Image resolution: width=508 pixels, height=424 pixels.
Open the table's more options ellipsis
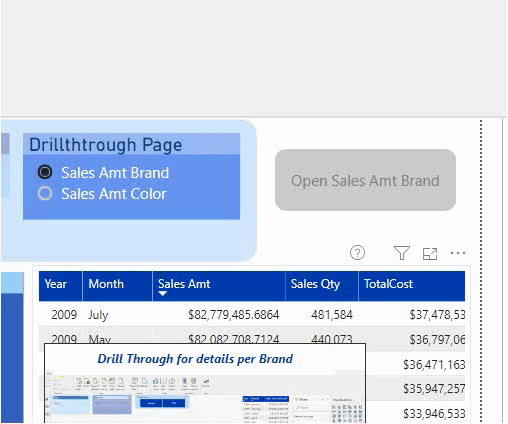[458, 253]
